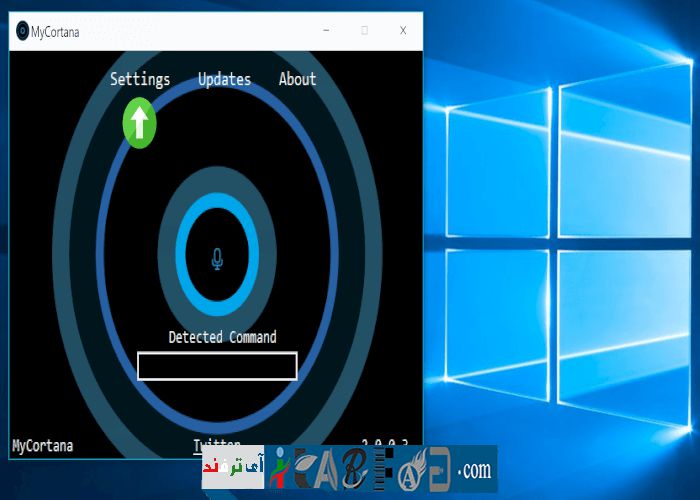Screen dimensions: 700x500
Task: Click the MyCortana app icon in title bar
Action: point(22,31)
